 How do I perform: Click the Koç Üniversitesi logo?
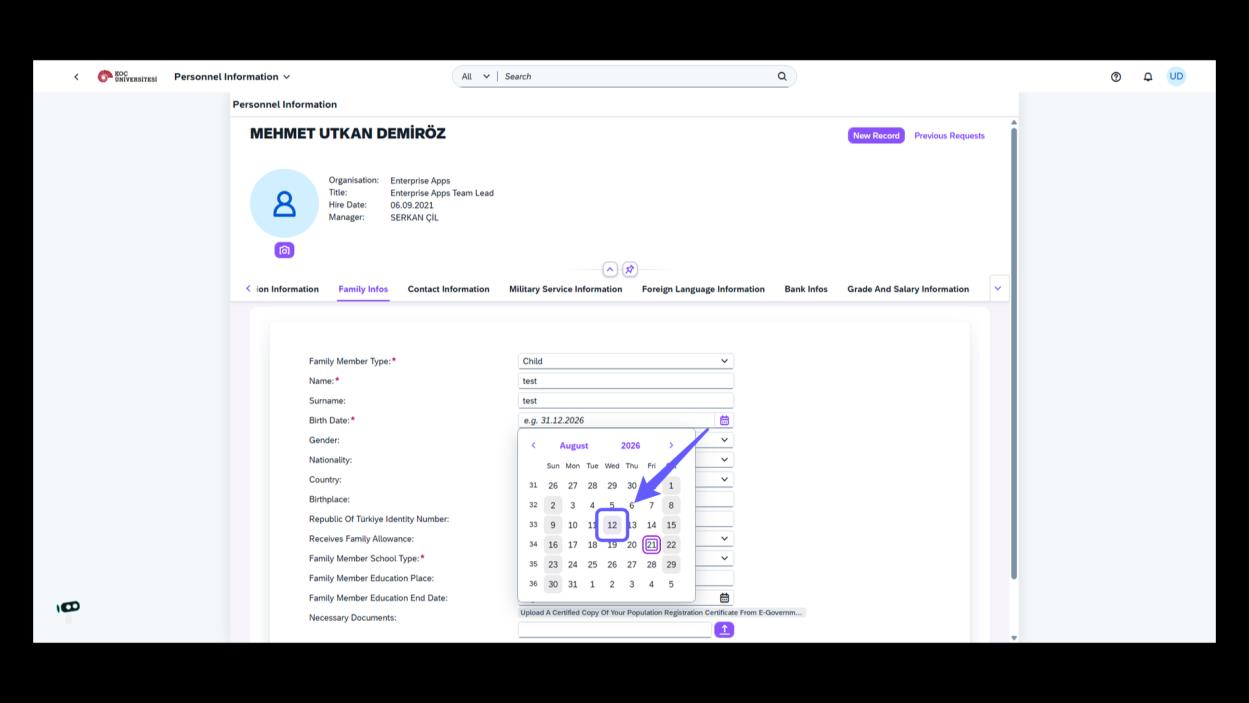[127, 77]
